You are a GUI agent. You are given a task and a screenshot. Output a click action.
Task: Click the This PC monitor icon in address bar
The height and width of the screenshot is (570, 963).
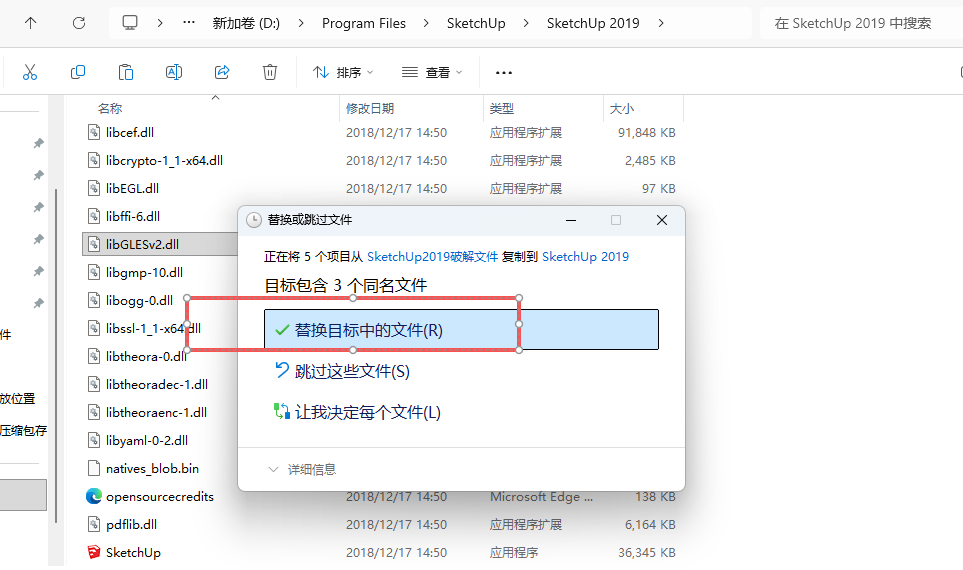point(130,23)
